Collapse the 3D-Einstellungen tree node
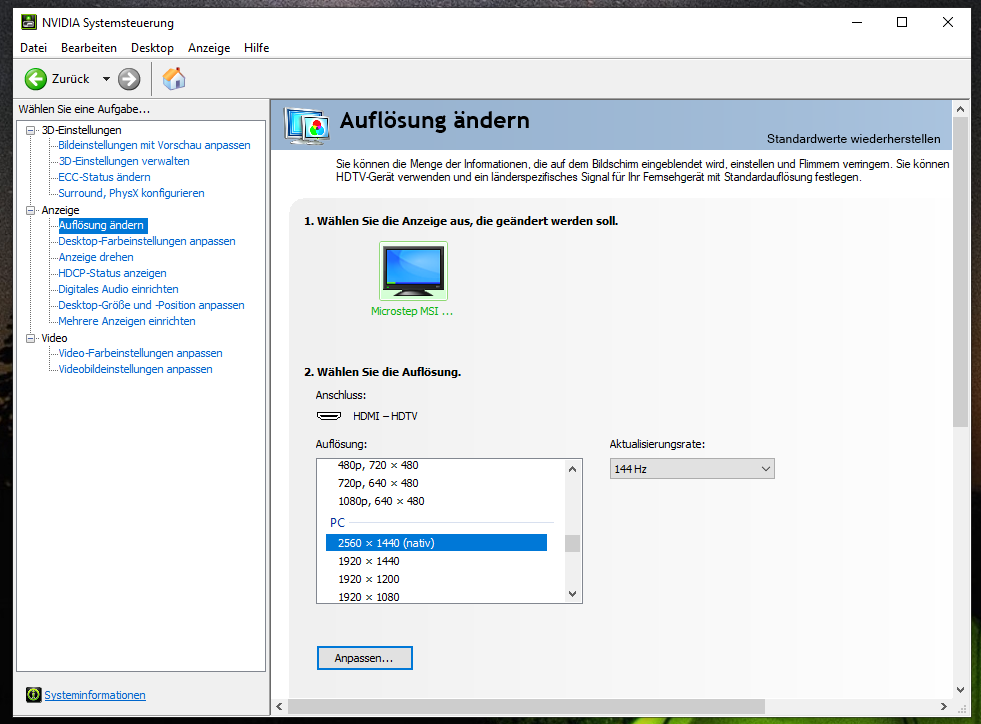Screen dimensions: 981x724 click(30, 130)
